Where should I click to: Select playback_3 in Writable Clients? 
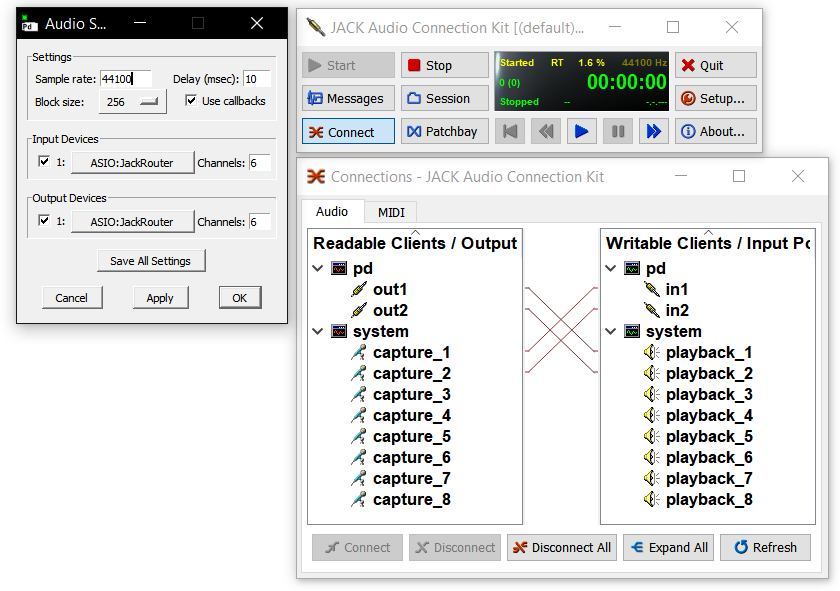click(x=709, y=394)
